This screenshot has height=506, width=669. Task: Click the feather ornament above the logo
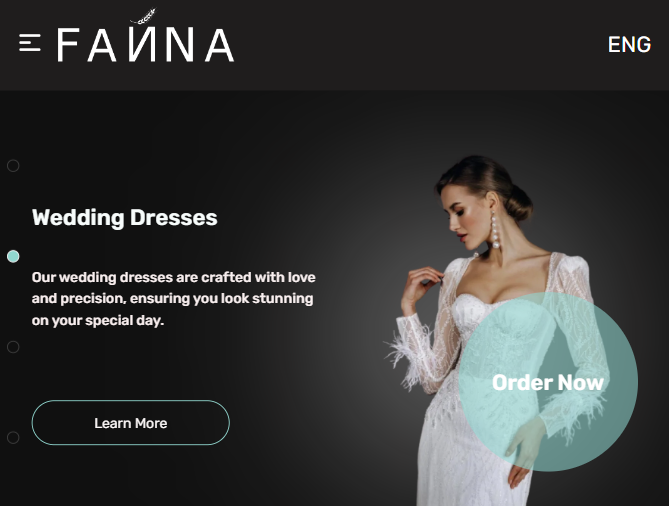click(143, 17)
